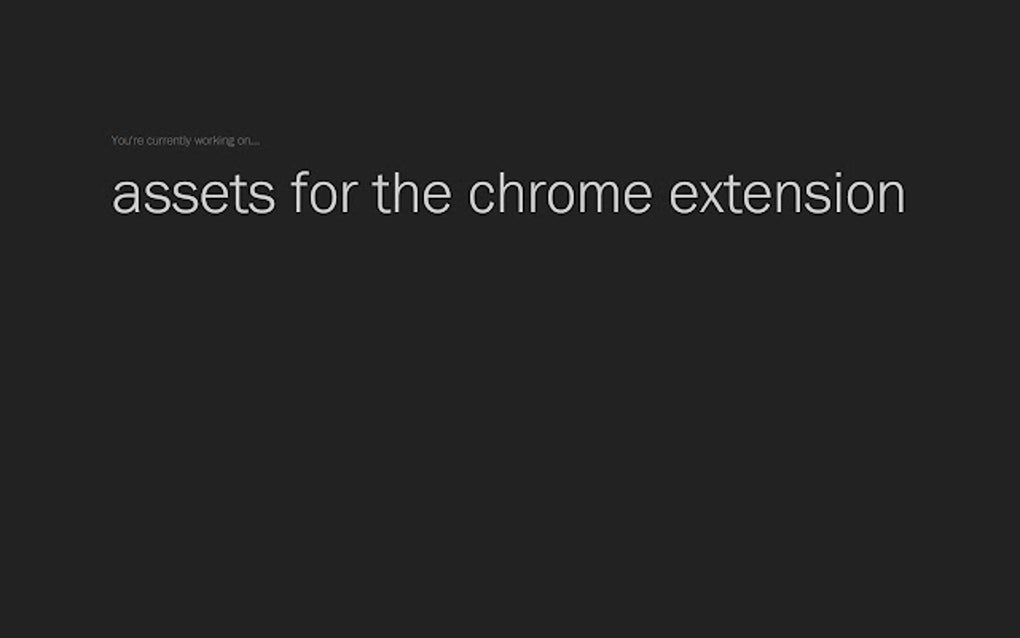Click the empty dark area below the heading

click(510, 420)
